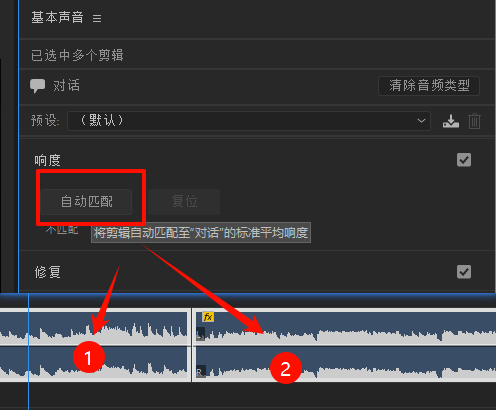496x410 pixels.
Task: Click the L channel marker on the second clip
Action: point(200,334)
